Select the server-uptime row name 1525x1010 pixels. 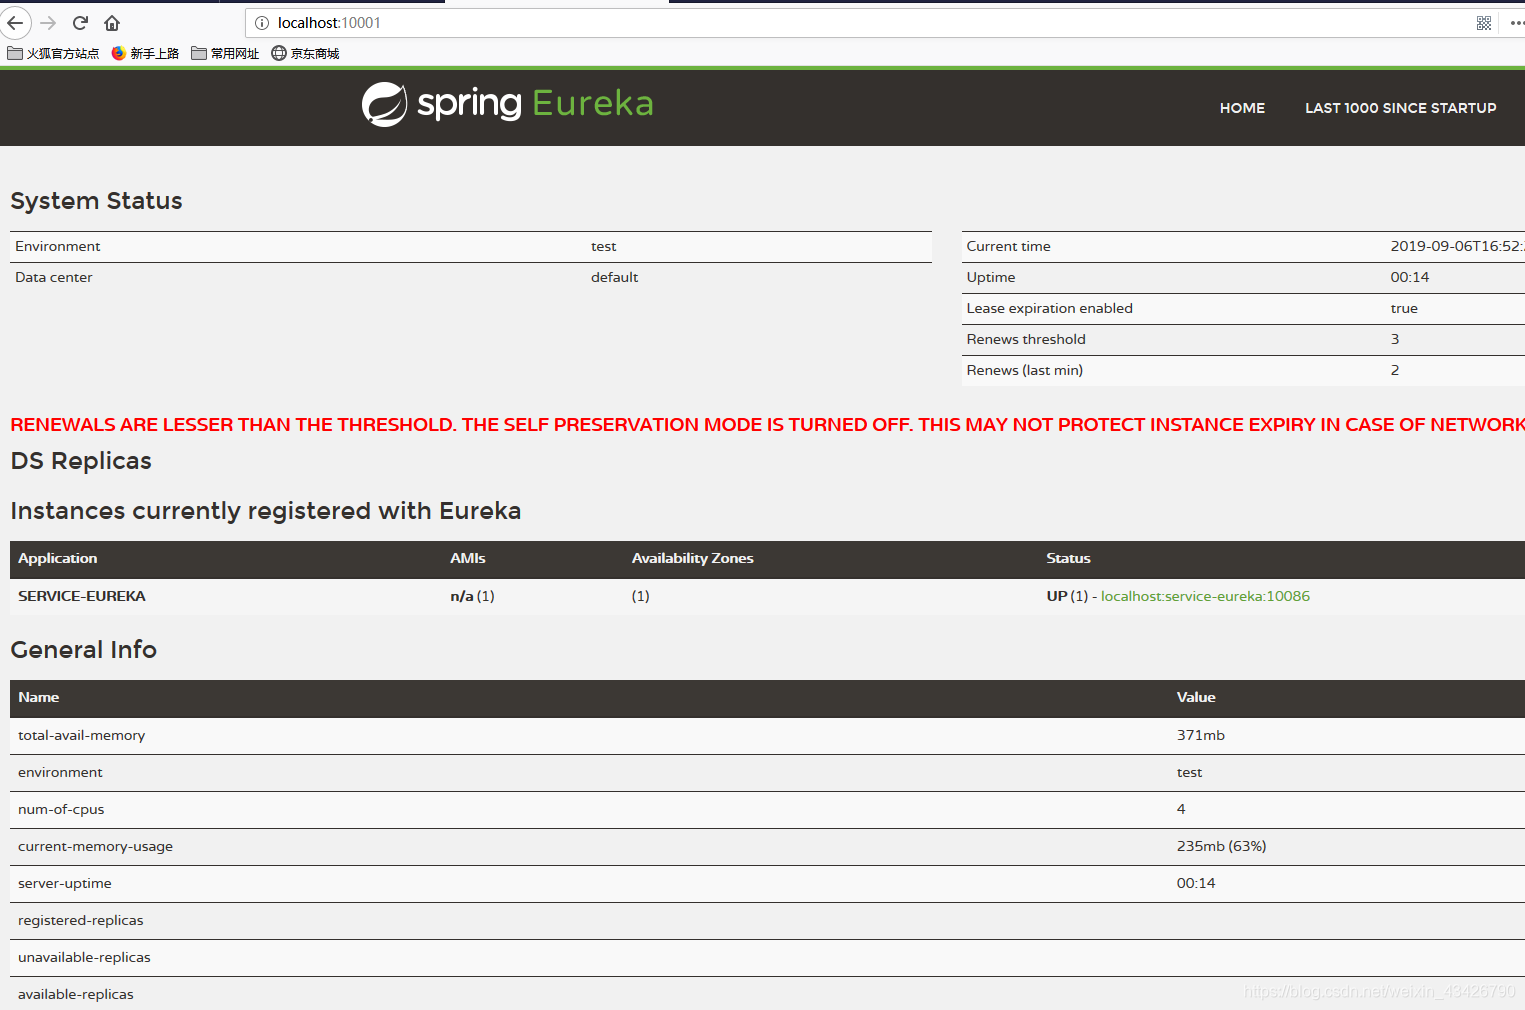click(x=65, y=883)
